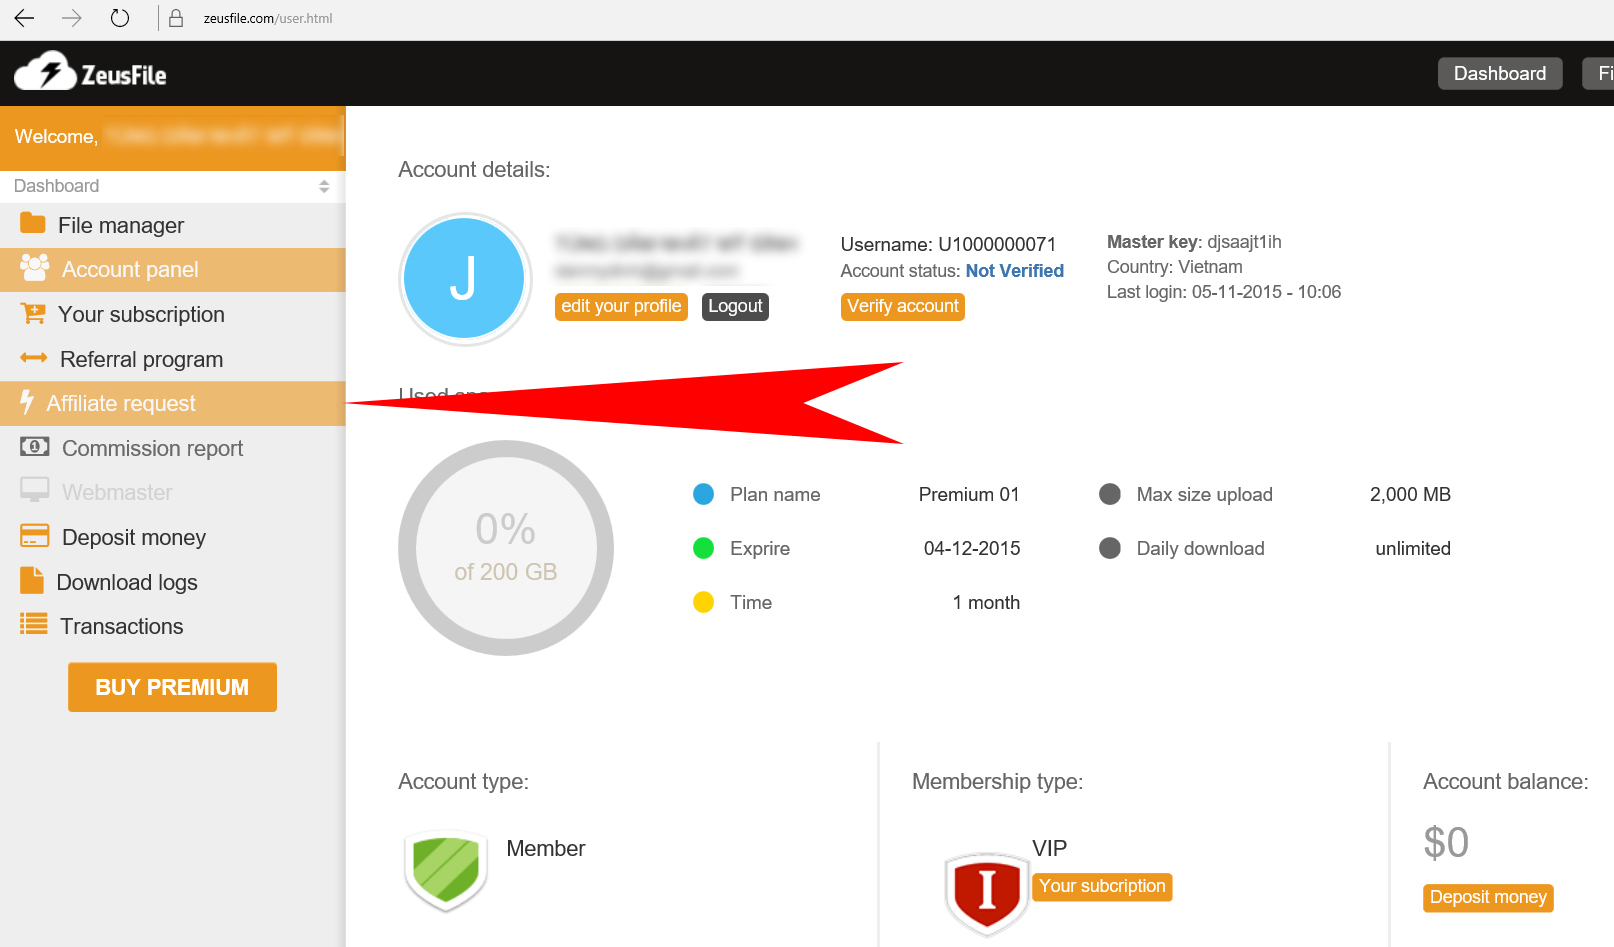Click the unlimited daily download value
Image resolution: width=1614 pixels, height=947 pixels.
point(1413,548)
